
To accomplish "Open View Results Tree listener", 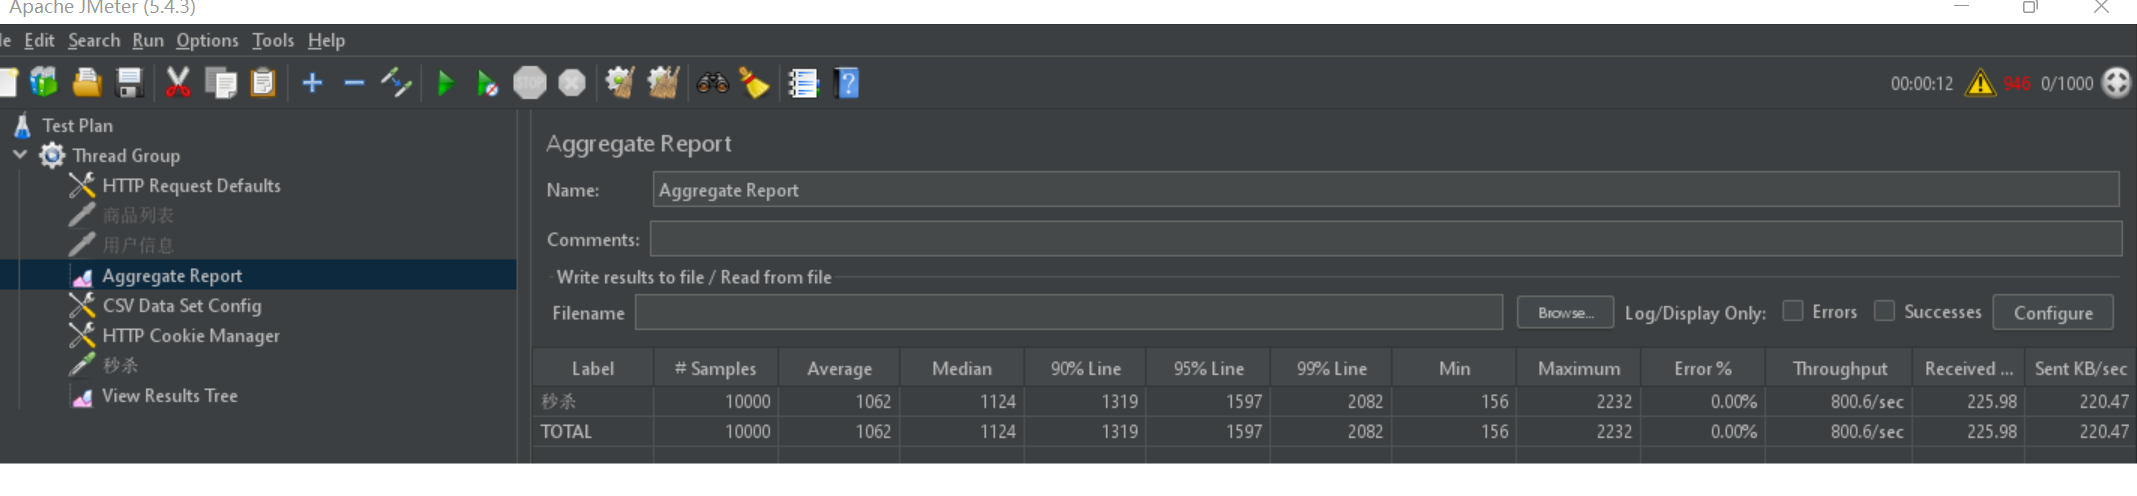I will [170, 395].
